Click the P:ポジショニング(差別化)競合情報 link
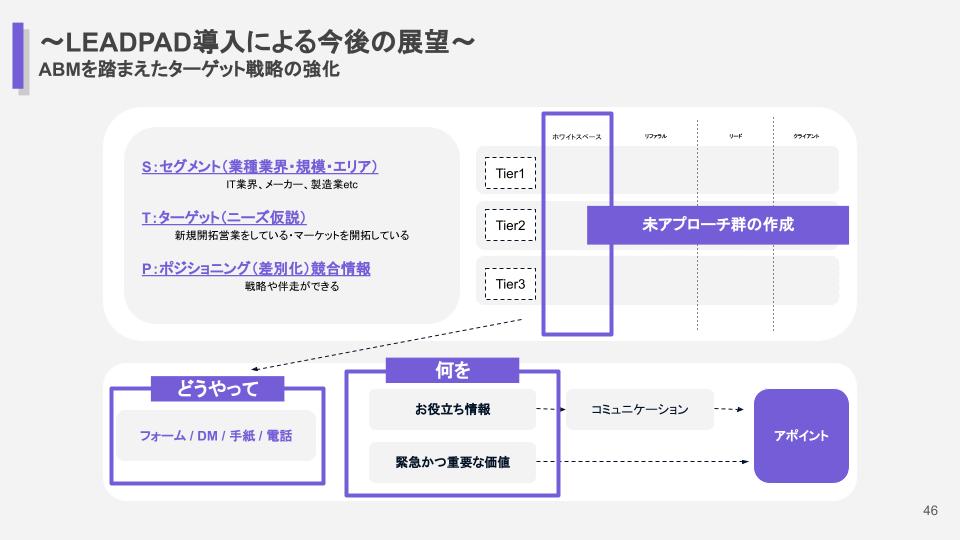This screenshot has width=960, height=540. coord(256,268)
